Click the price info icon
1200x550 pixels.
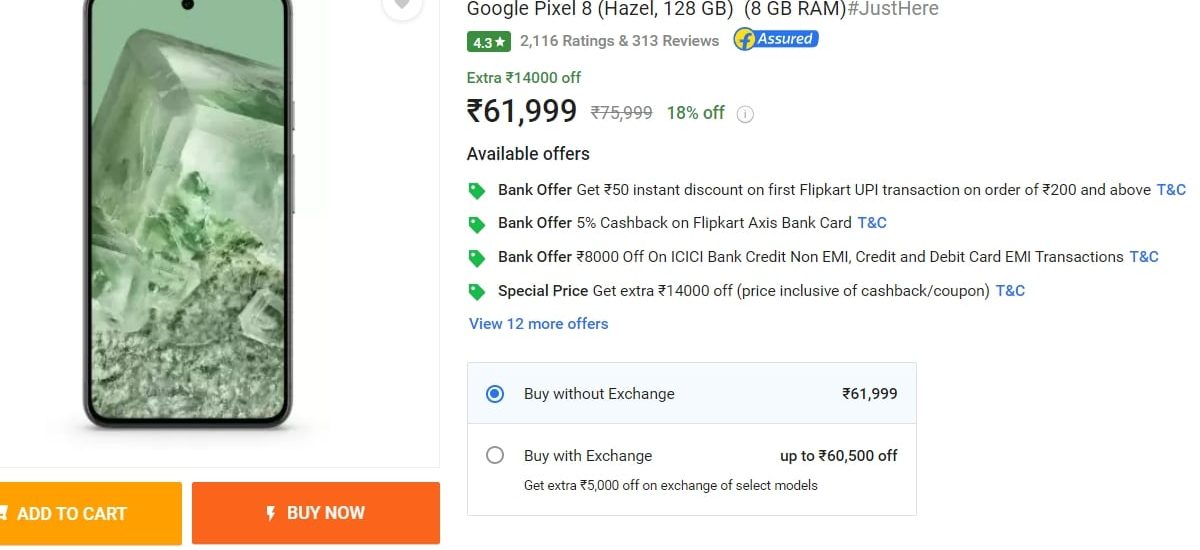pos(745,114)
